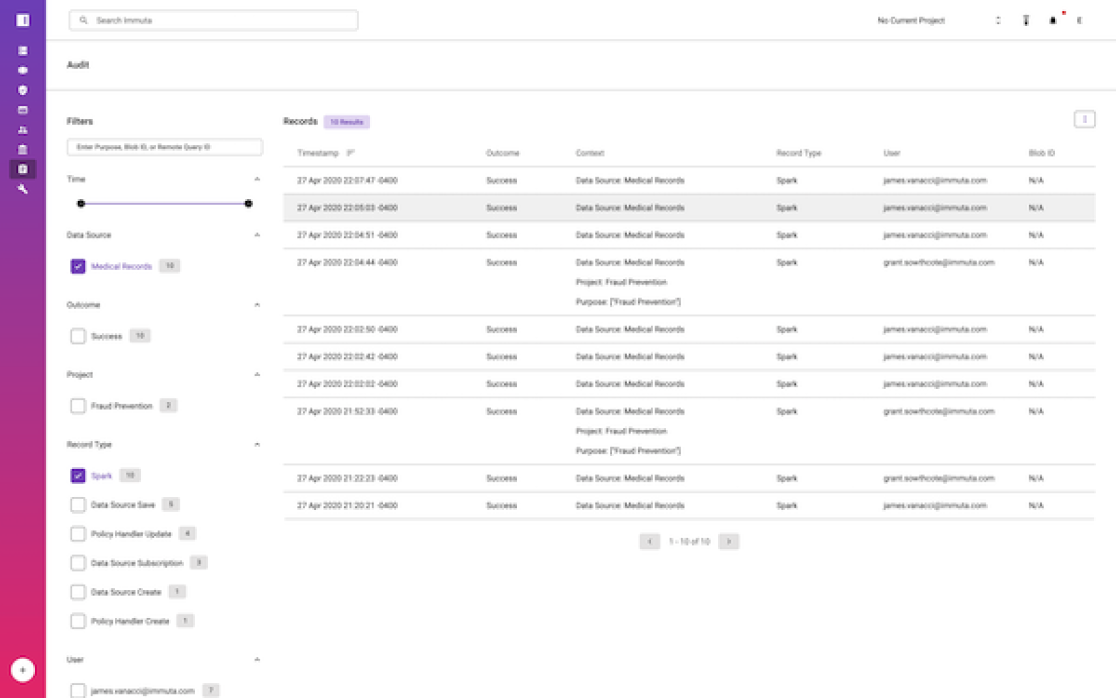Open the topmost sidebar icon below the logo
Screen dimensions: 1116x698
22,51
